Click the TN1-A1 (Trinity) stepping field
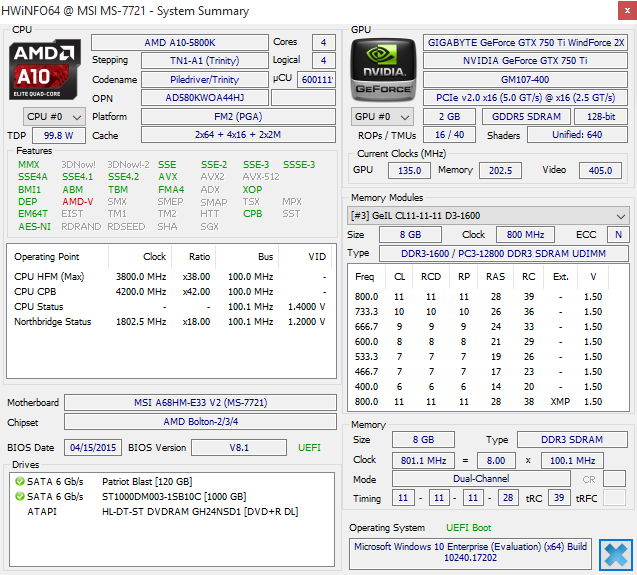This screenshot has height=575, width=637. (x=204, y=61)
